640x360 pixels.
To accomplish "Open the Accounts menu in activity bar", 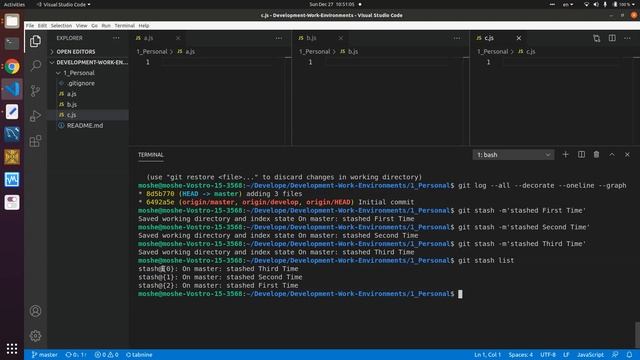I will [x=36, y=311].
